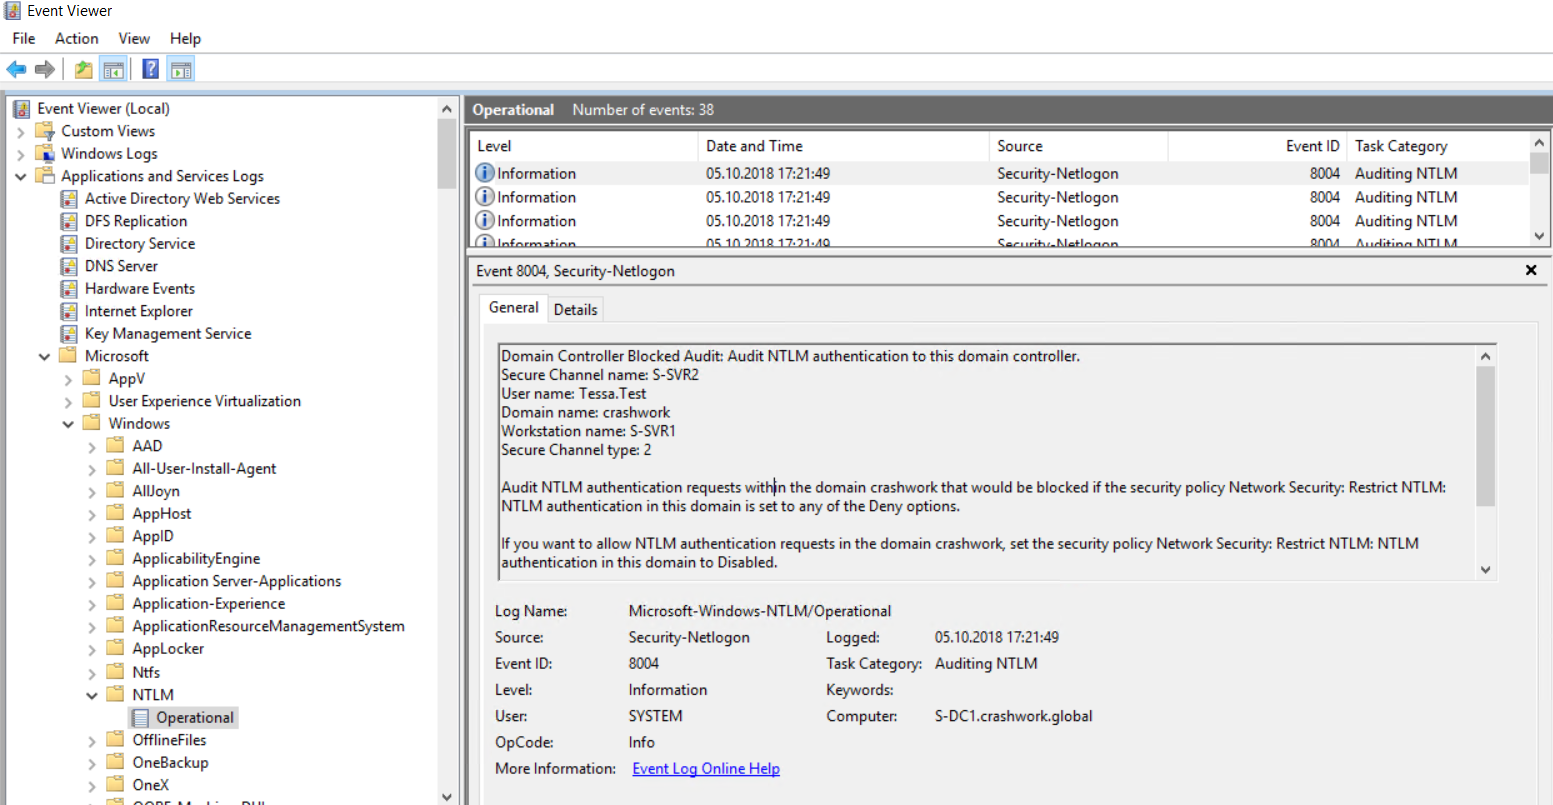Collapse the NTLM folder node

pos(93,695)
